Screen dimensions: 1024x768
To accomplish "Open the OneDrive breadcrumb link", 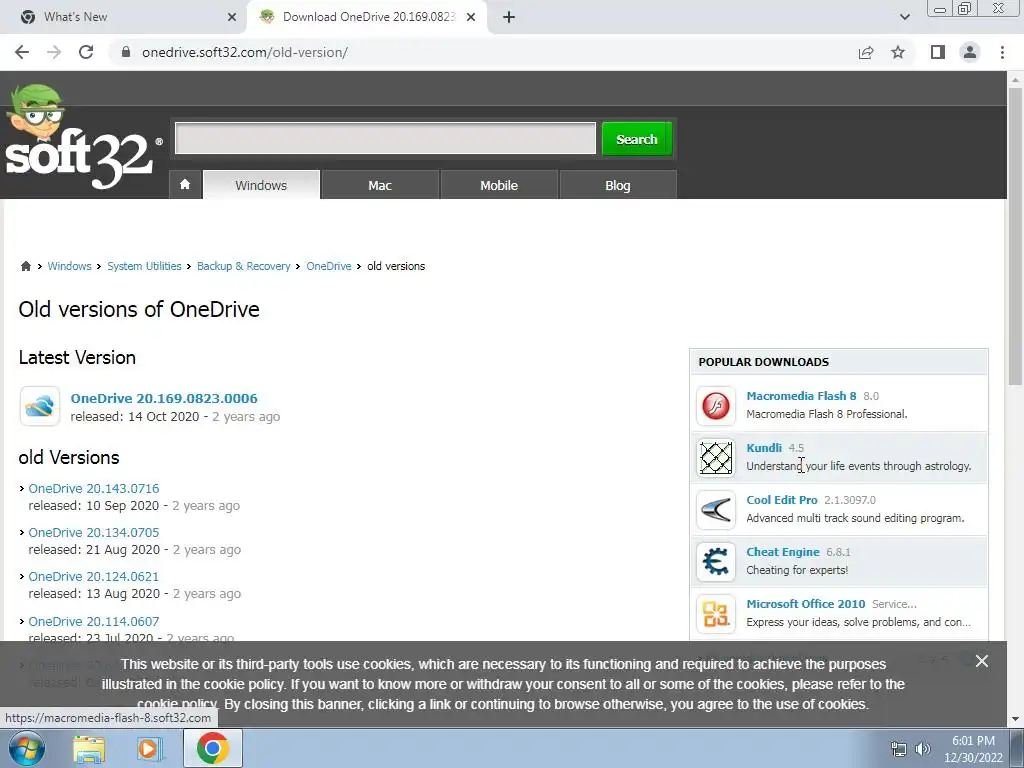I will pyautogui.click(x=328, y=266).
